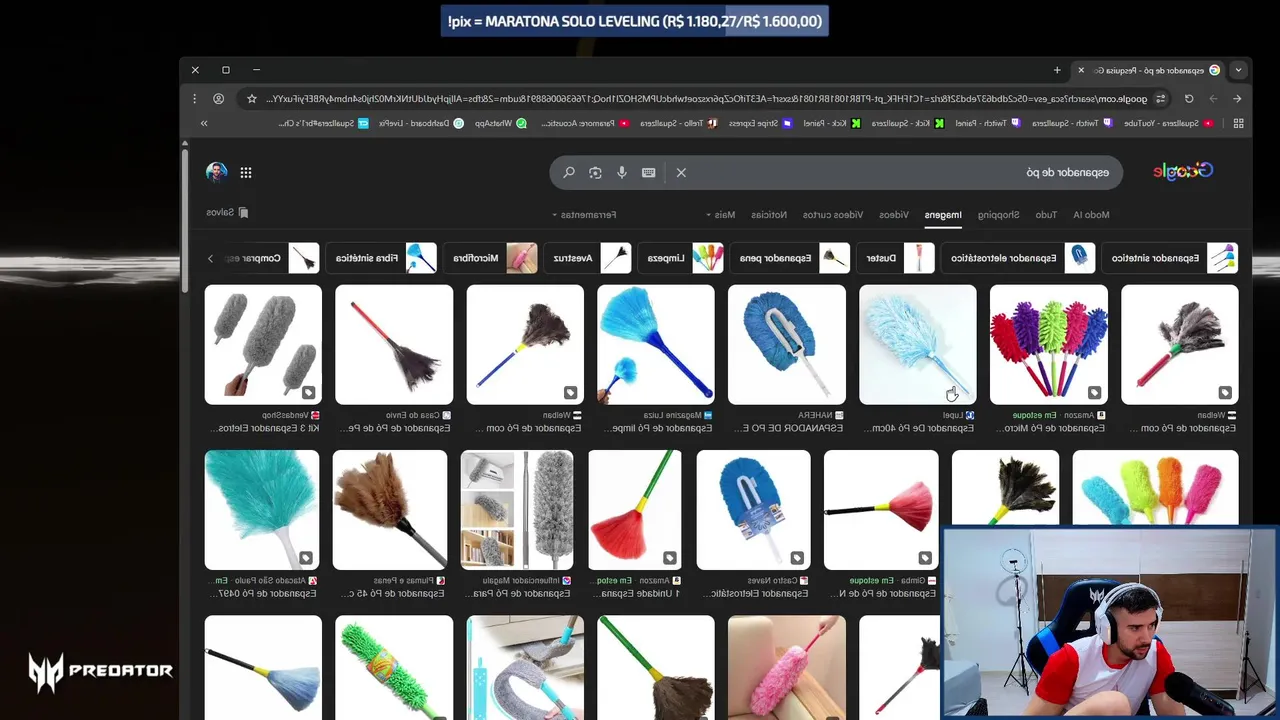Open the Plumas e Penas feather duster thumbnail
Viewport: 1280px width, 720px height.
tap(390, 509)
